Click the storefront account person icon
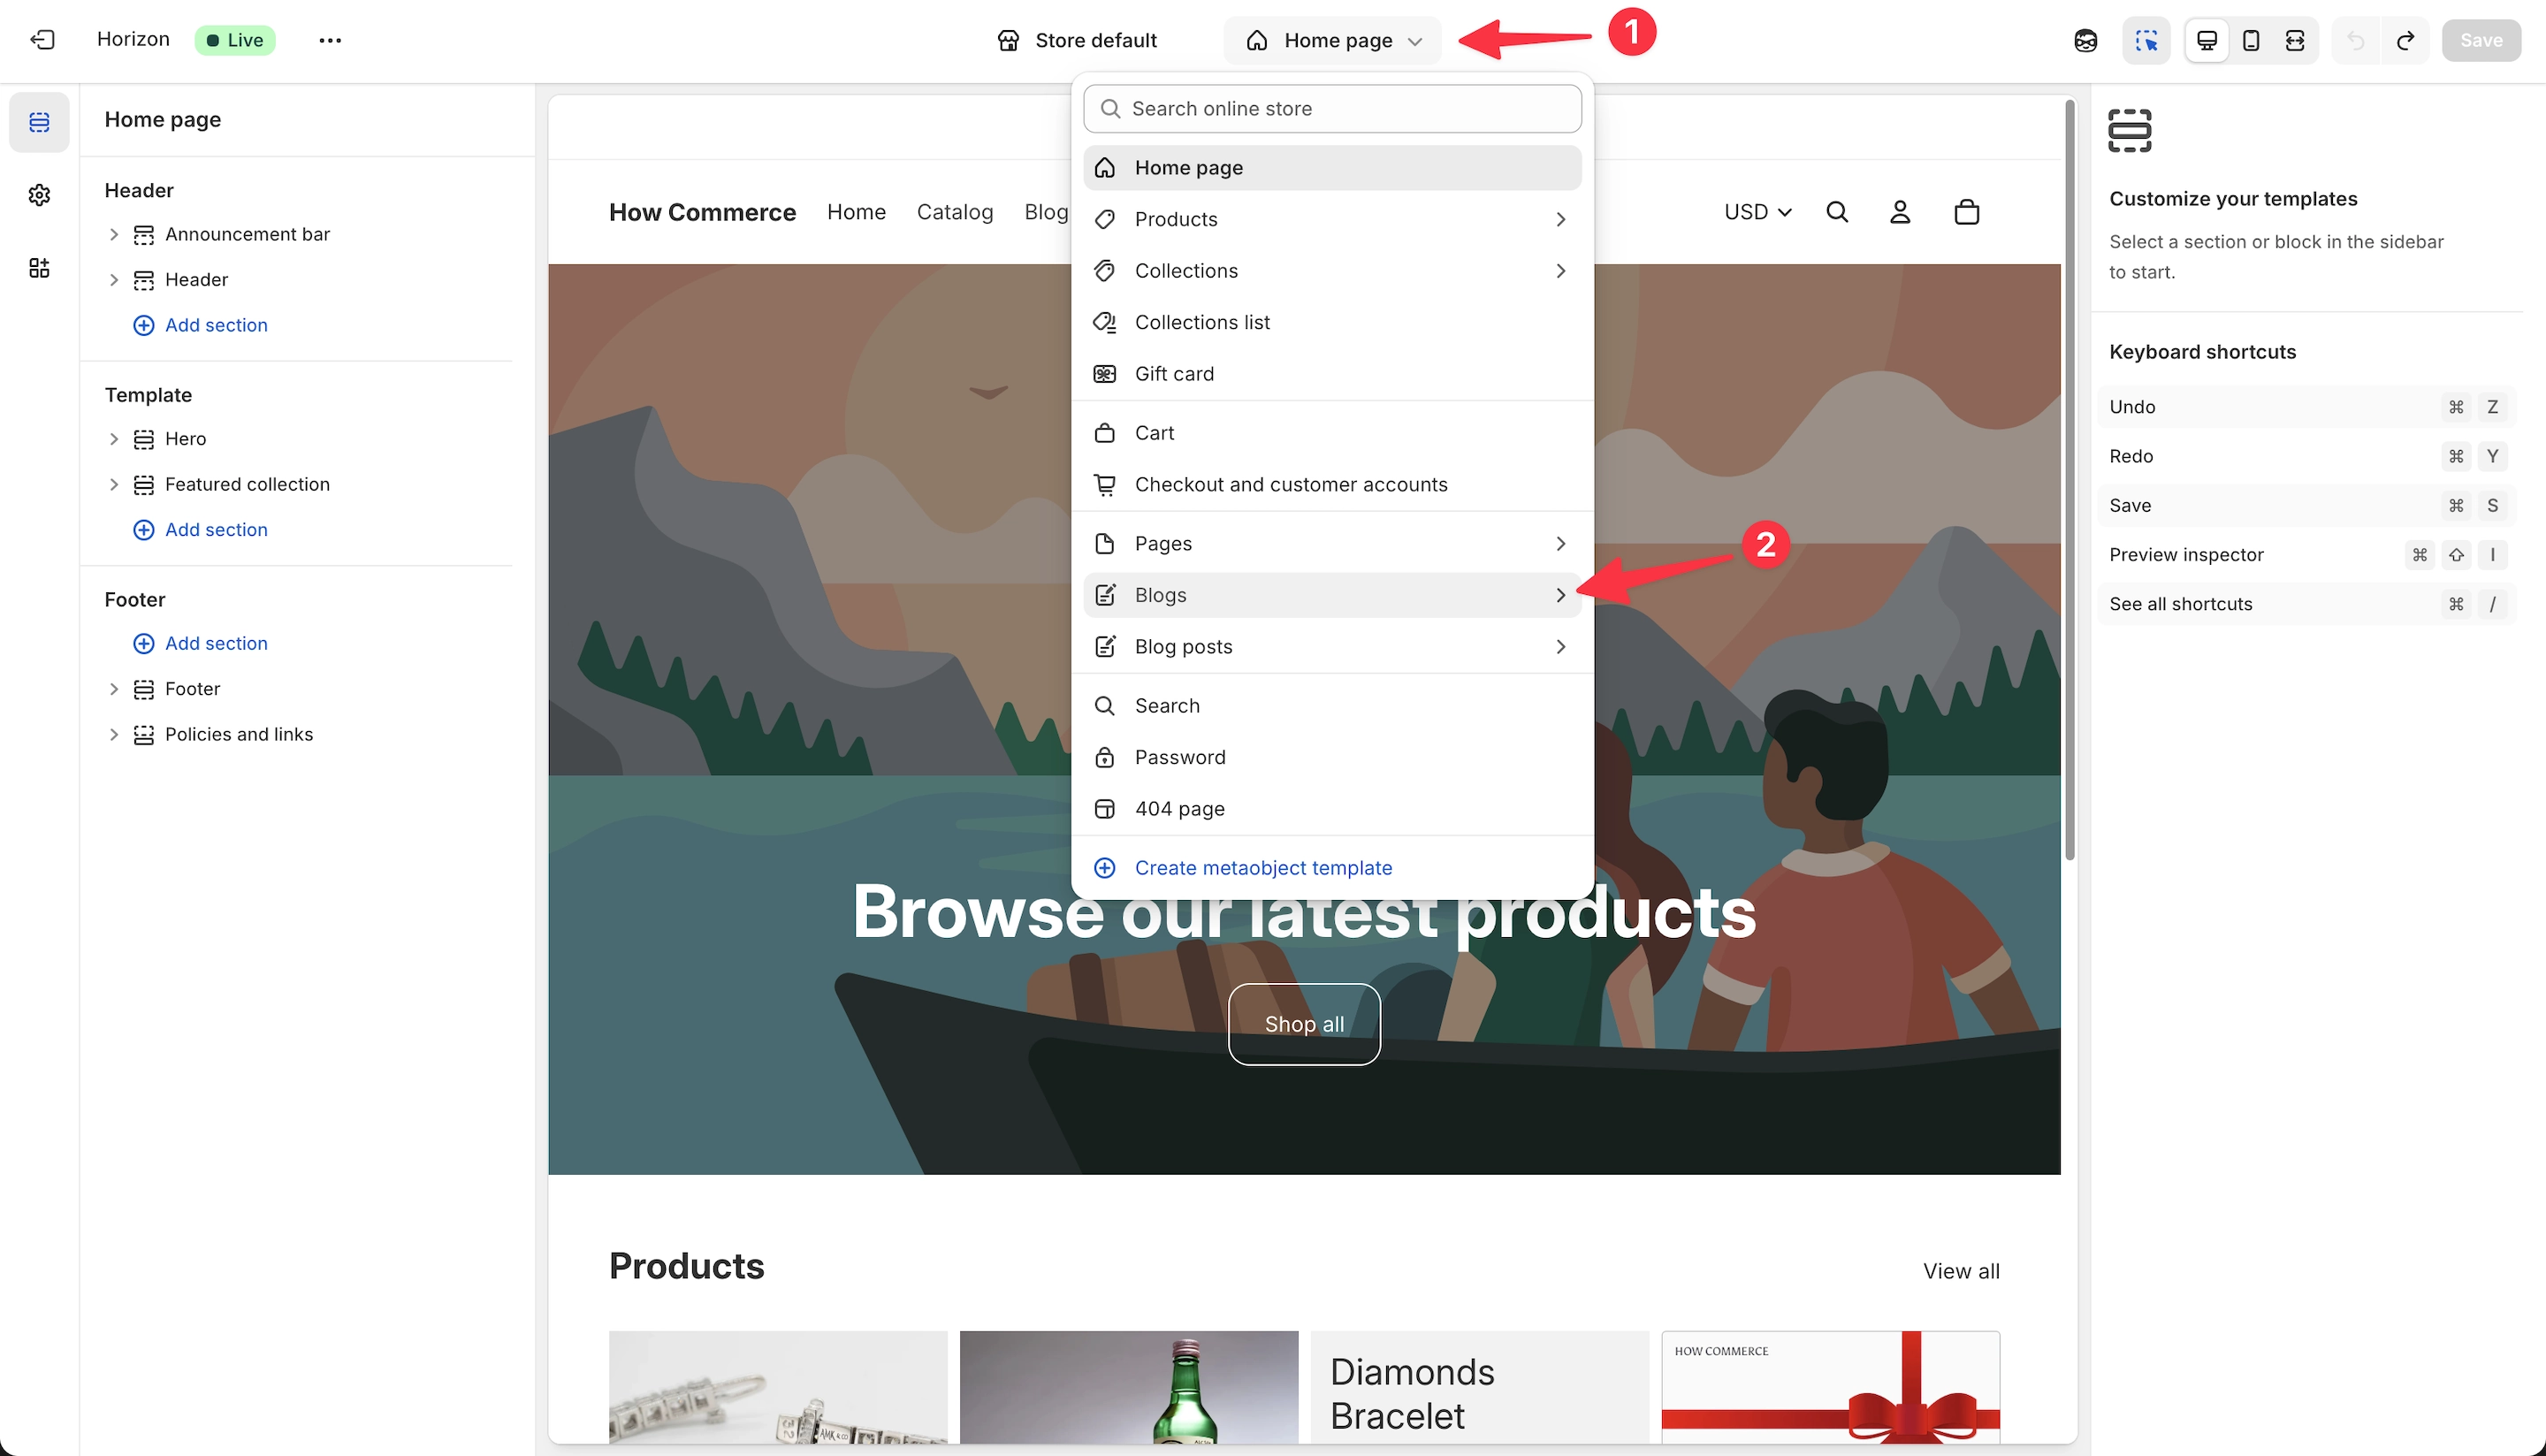This screenshot has width=2546, height=1456. coord(1900,212)
